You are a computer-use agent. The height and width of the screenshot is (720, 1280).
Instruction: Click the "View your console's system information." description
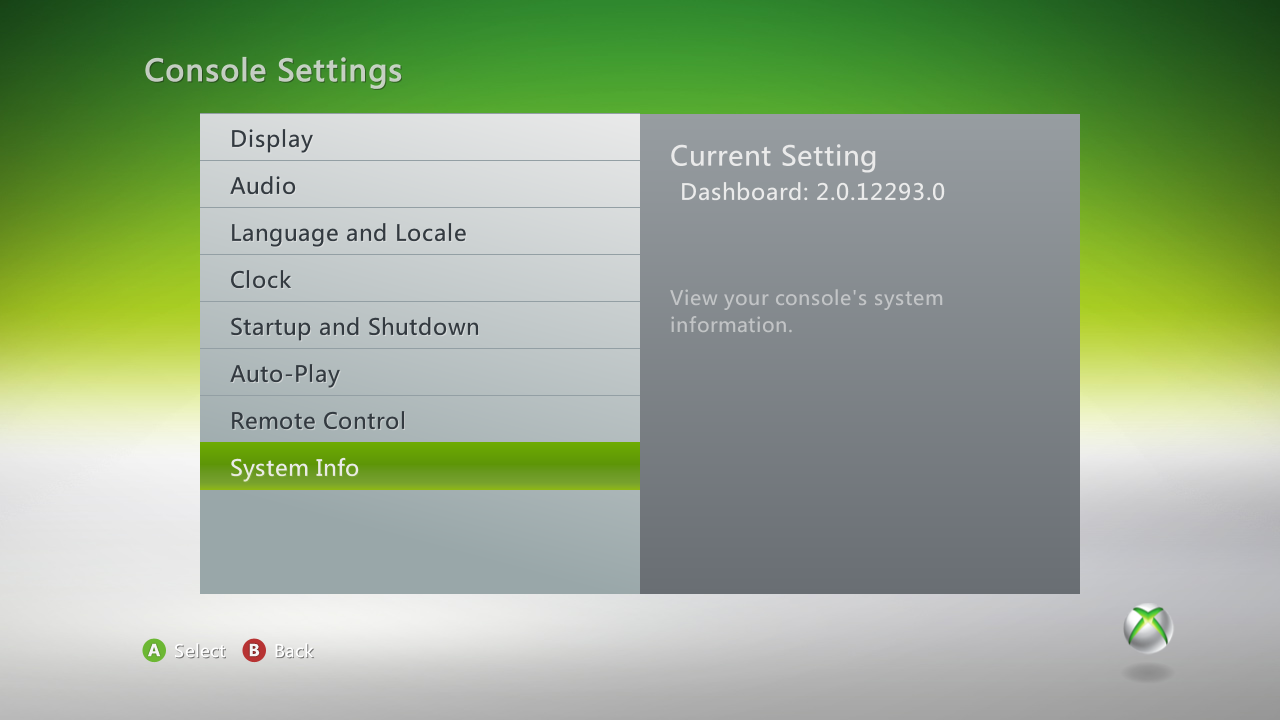click(807, 311)
